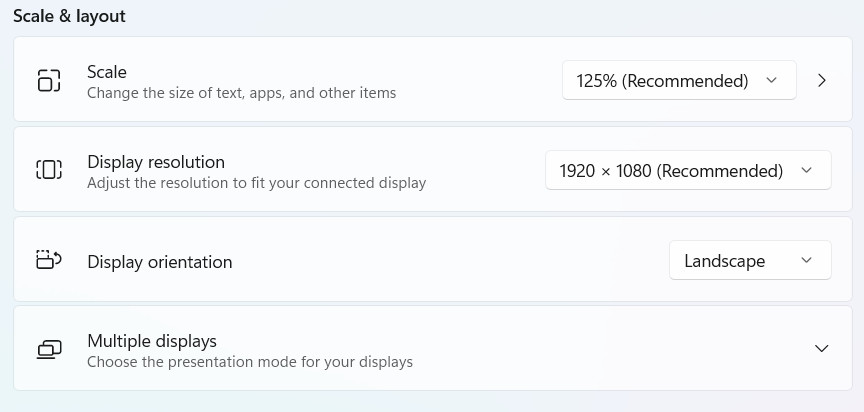This screenshot has width=864, height=412.
Task: Select the Scale row title
Action: click(x=107, y=71)
